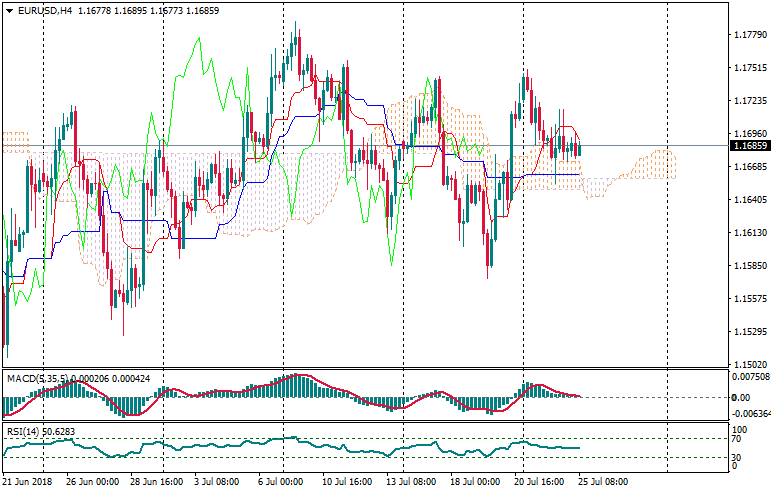Select the right end of the blue Kijun line
The height and width of the screenshot is (493, 771).
(578, 174)
